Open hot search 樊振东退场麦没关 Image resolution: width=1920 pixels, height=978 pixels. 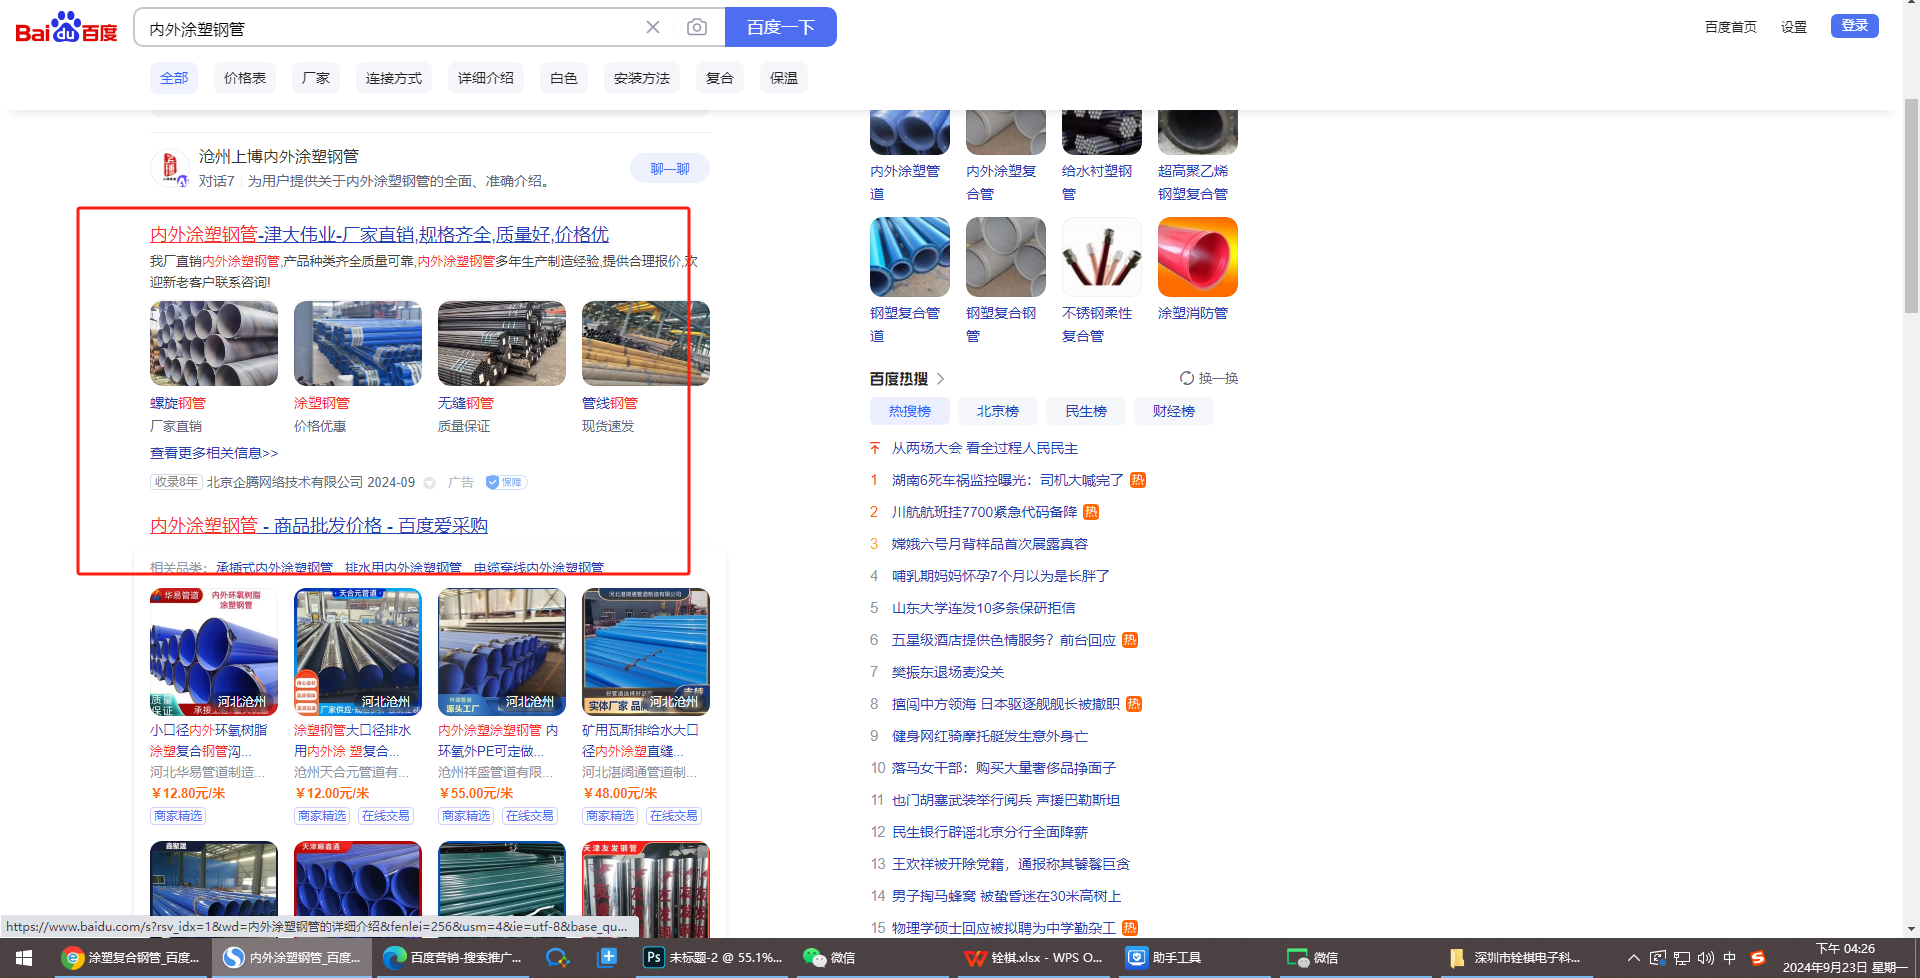click(x=948, y=672)
